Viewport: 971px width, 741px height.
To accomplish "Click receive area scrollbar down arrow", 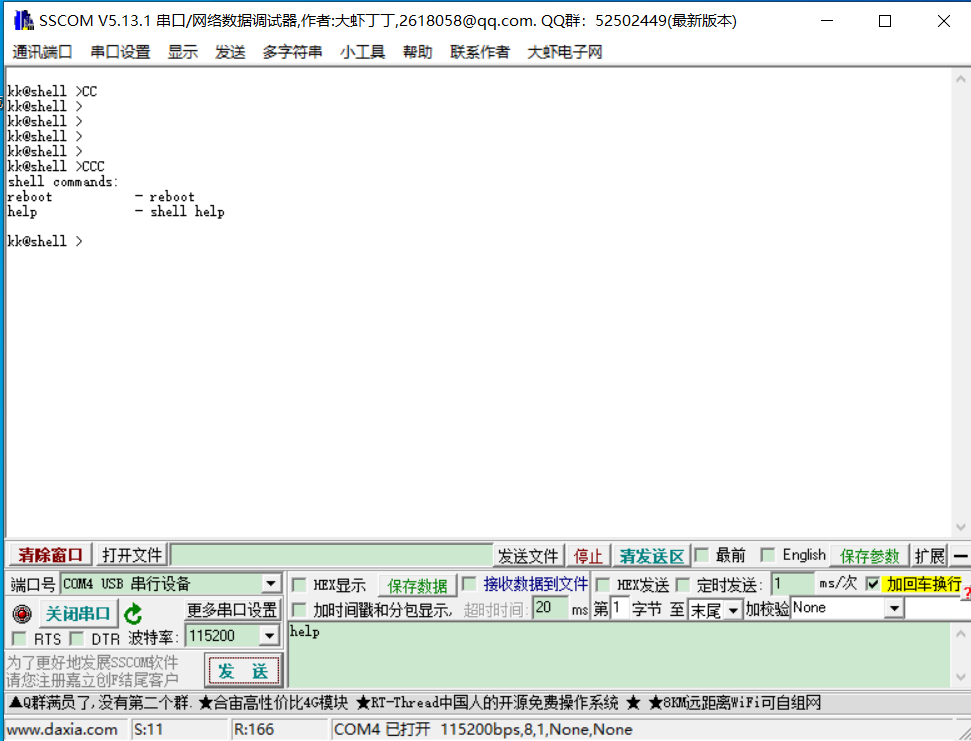I will pyautogui.click(x=960, y=527).
